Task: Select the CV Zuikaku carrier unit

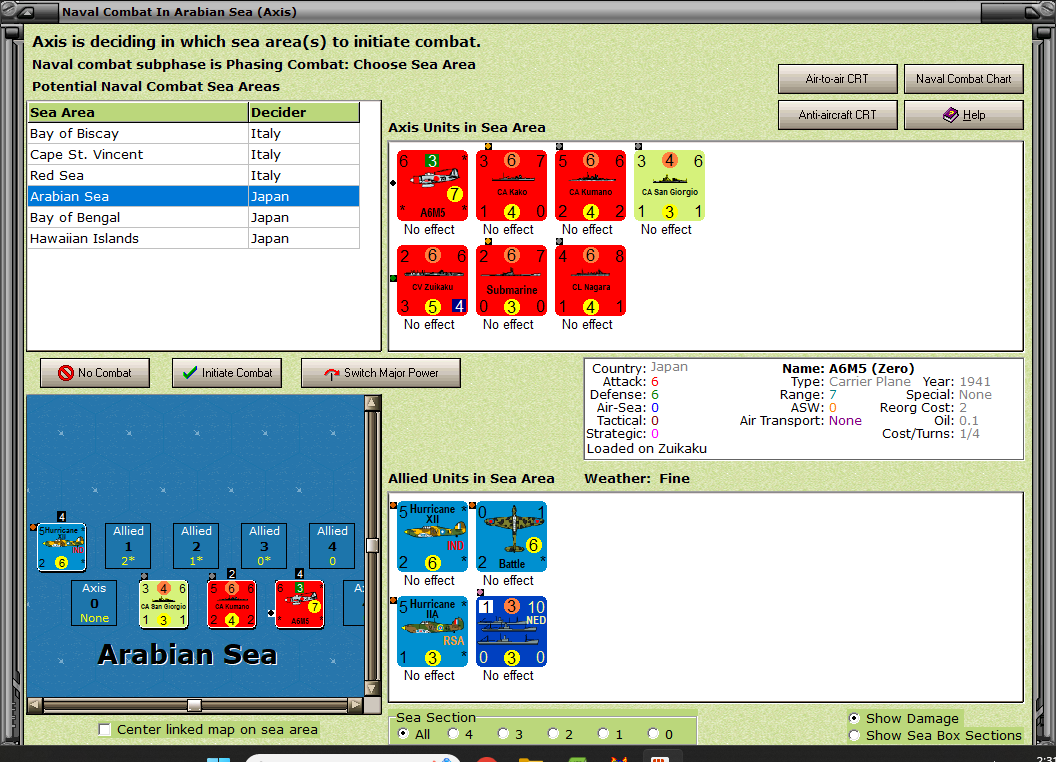Action: click(x=432, y=280)
